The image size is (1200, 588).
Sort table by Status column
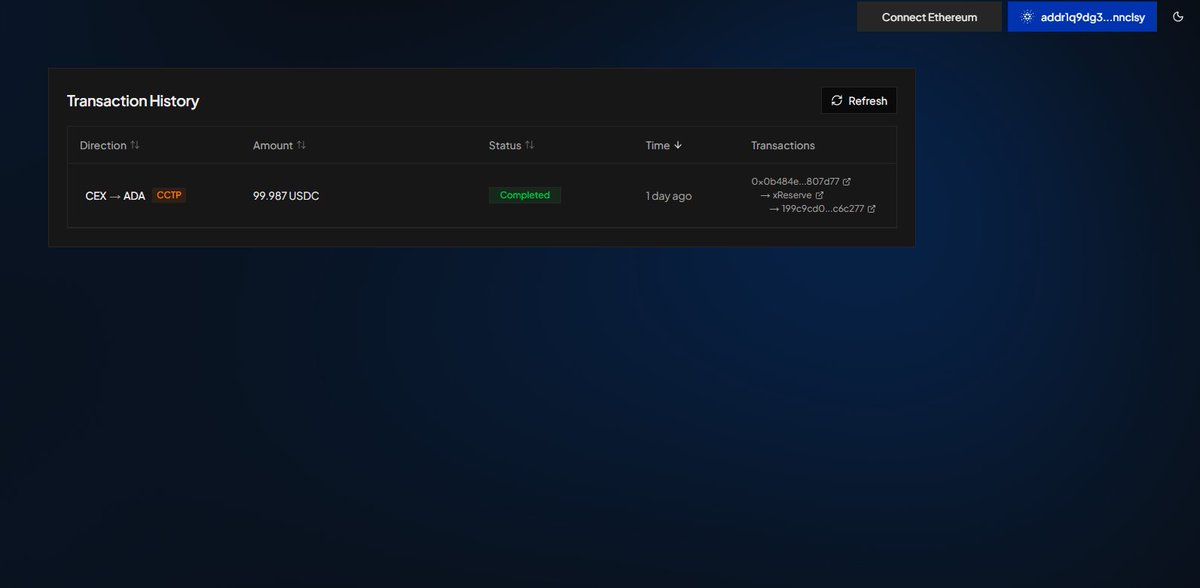click(x=512, y=145)
